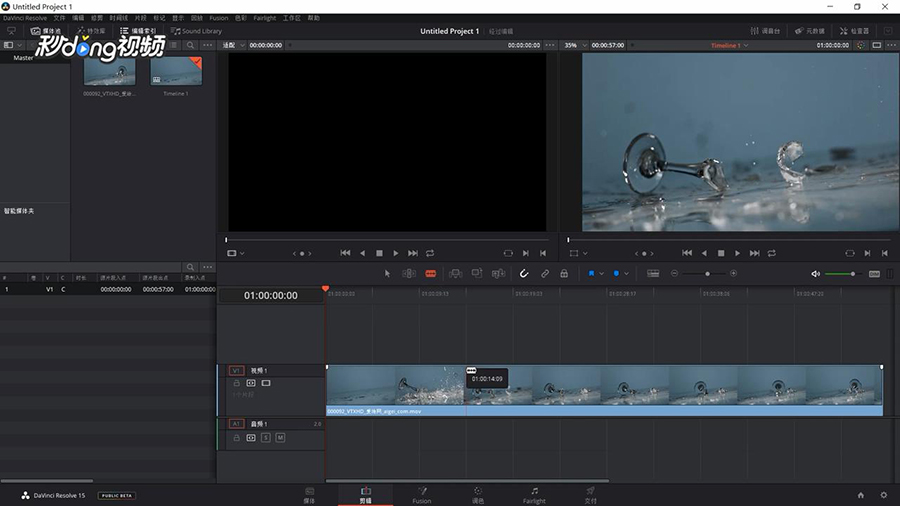Image resolution: width=900 pixels, height=506 pixels.
Task: Solo audio track A1 with S button
Action: pyautogui.click(x=266, y=438)
